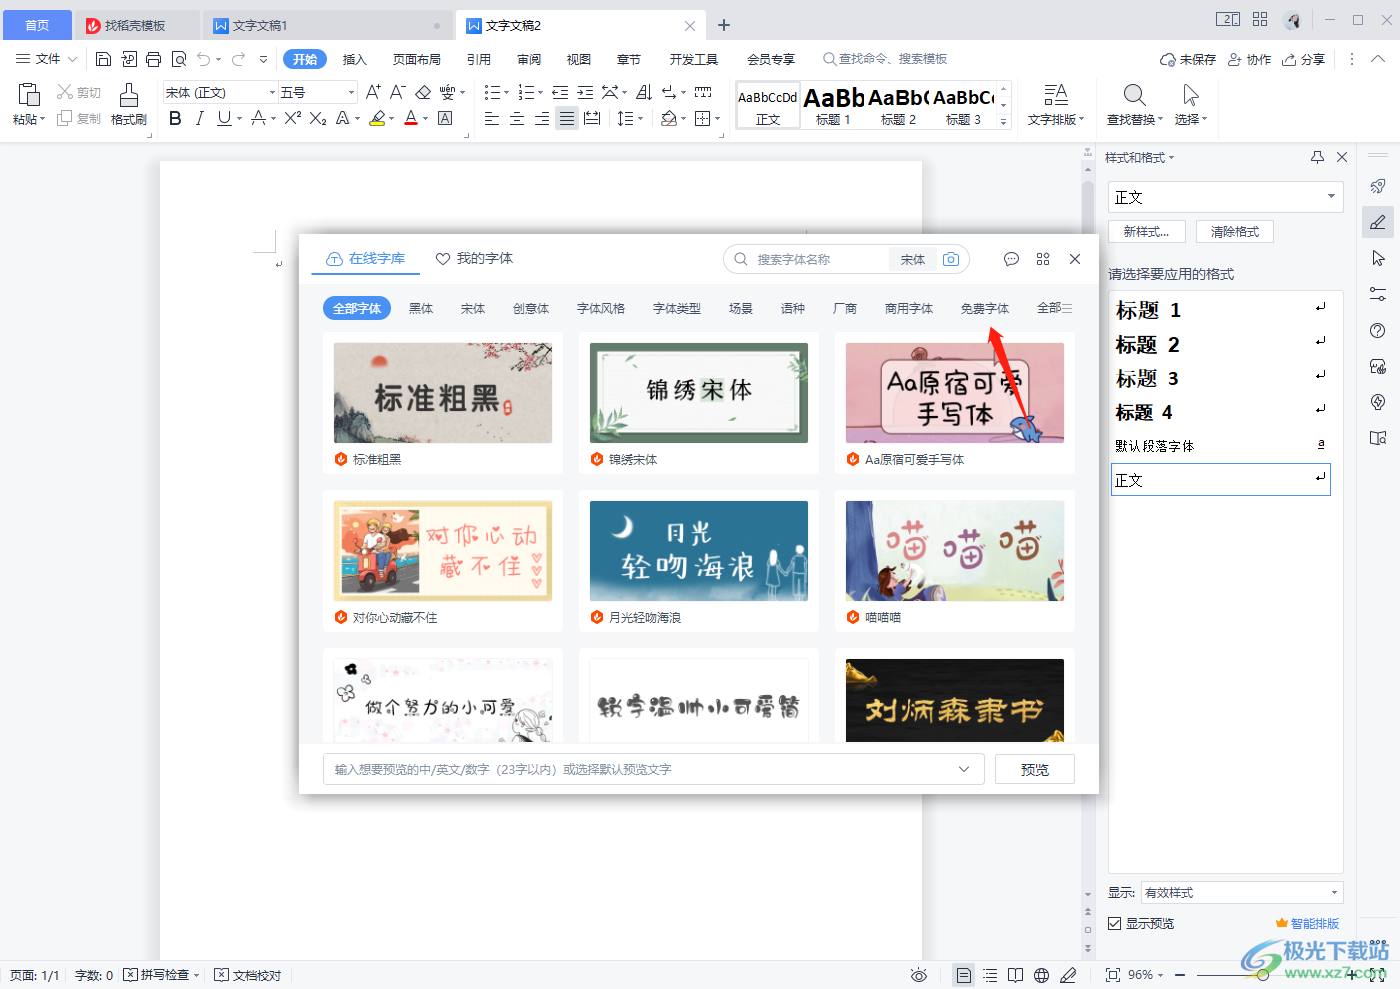
Task: Expand the style dropdown in the styles panel
Action: click(1331, 196)
